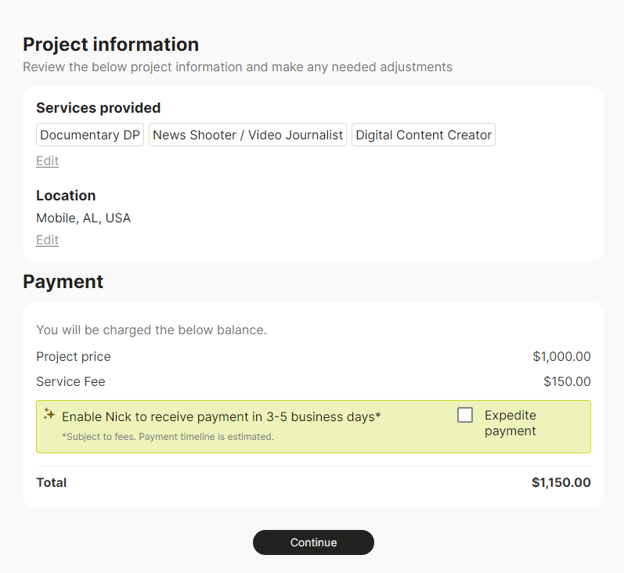Select the Digital Content Creator tag
The height and width of the screenshot is (573, 624).
[423, 135]
